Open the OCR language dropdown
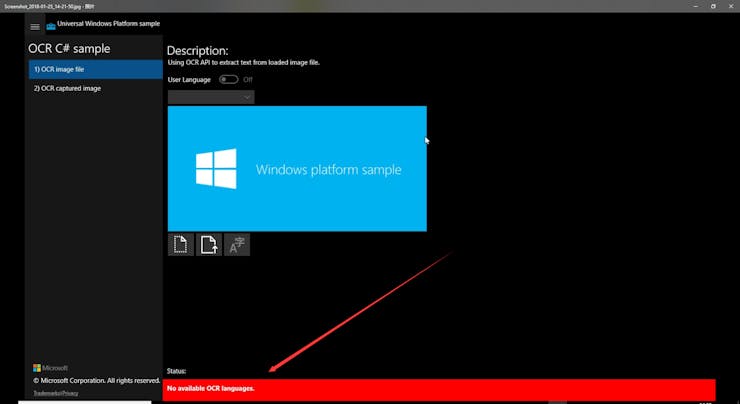The height and width of the screenshot is (404, 740). (x=211, y=97)
